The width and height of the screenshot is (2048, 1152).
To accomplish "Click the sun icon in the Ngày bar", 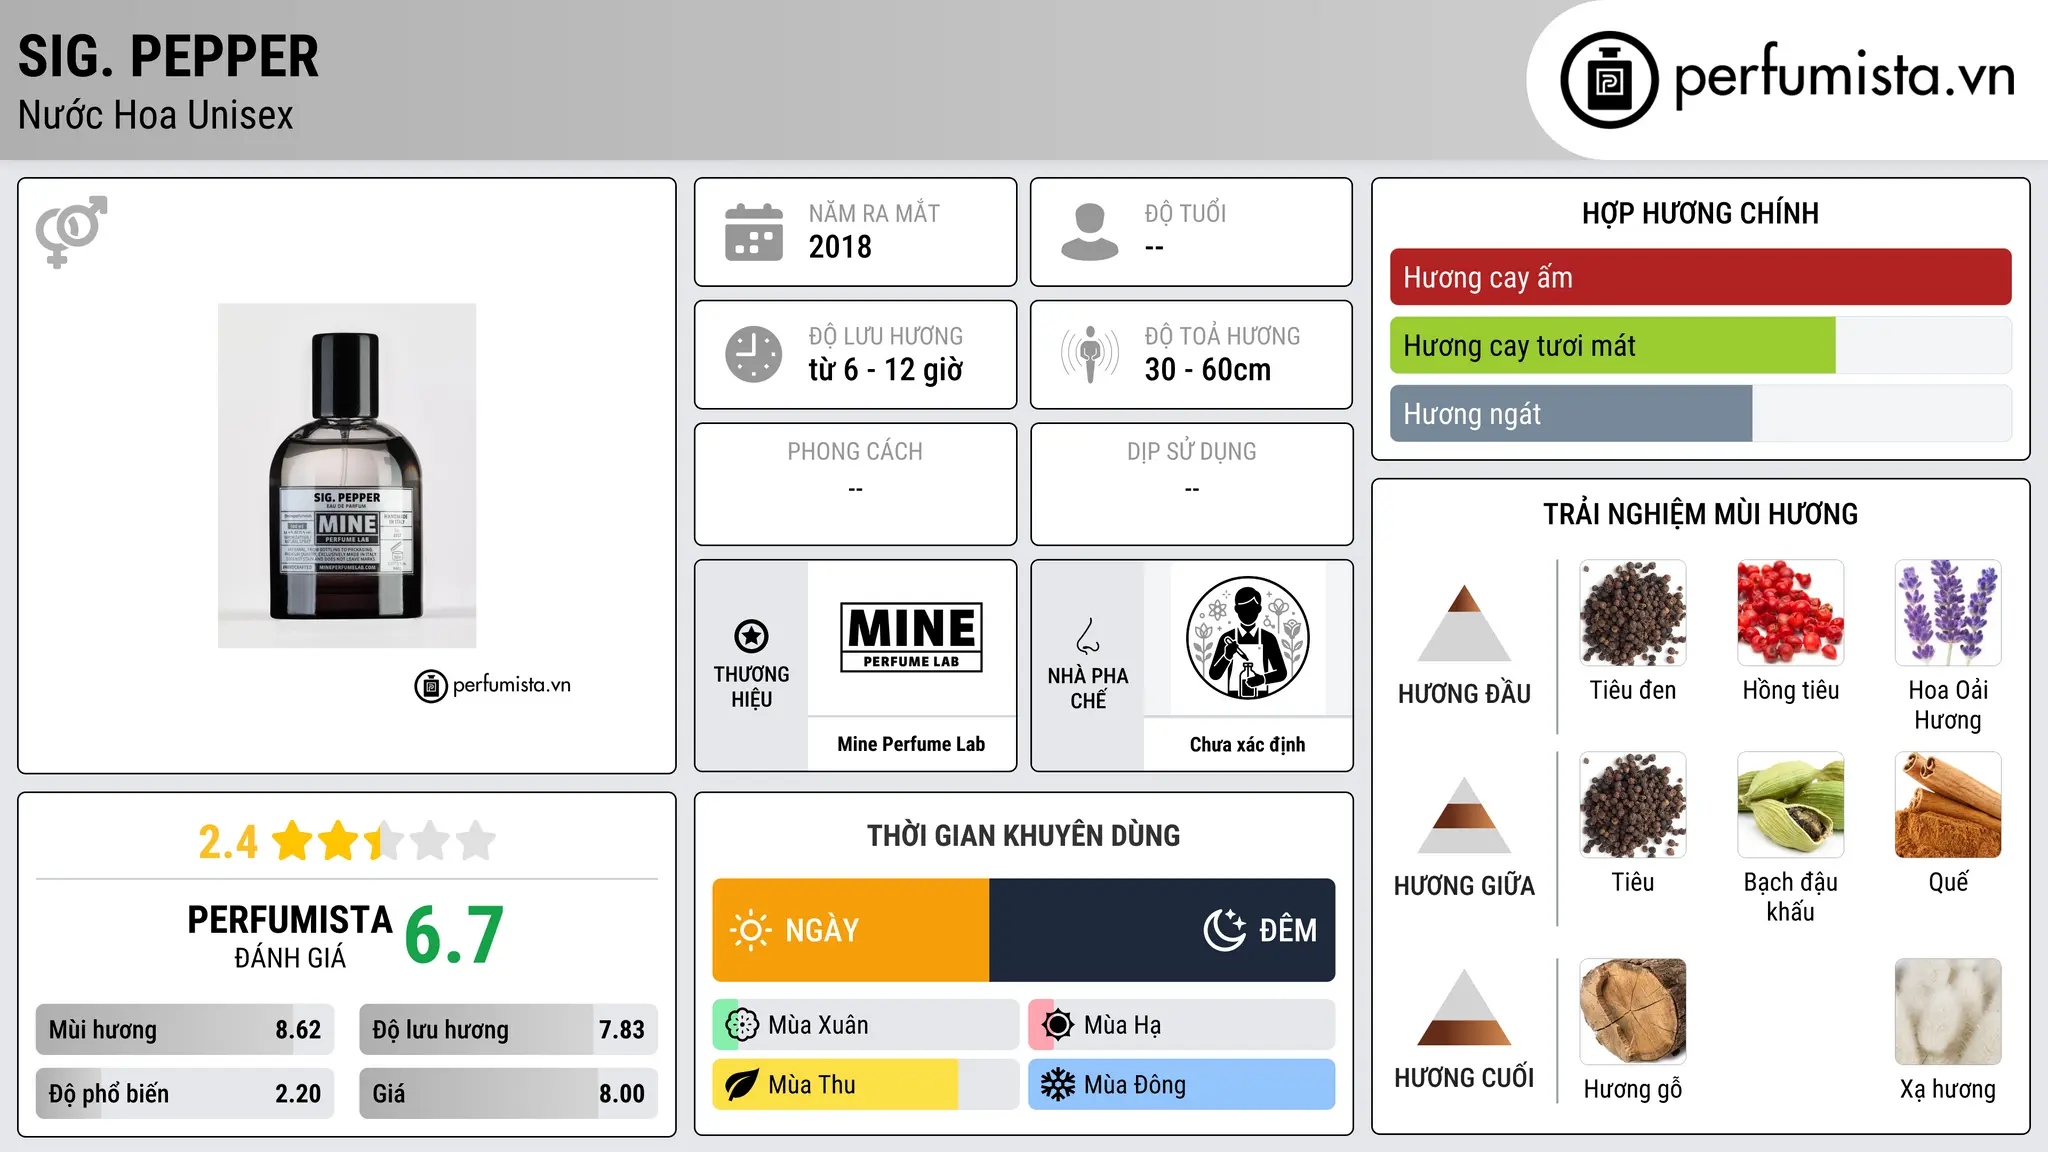I will click(x=750, y=930).
